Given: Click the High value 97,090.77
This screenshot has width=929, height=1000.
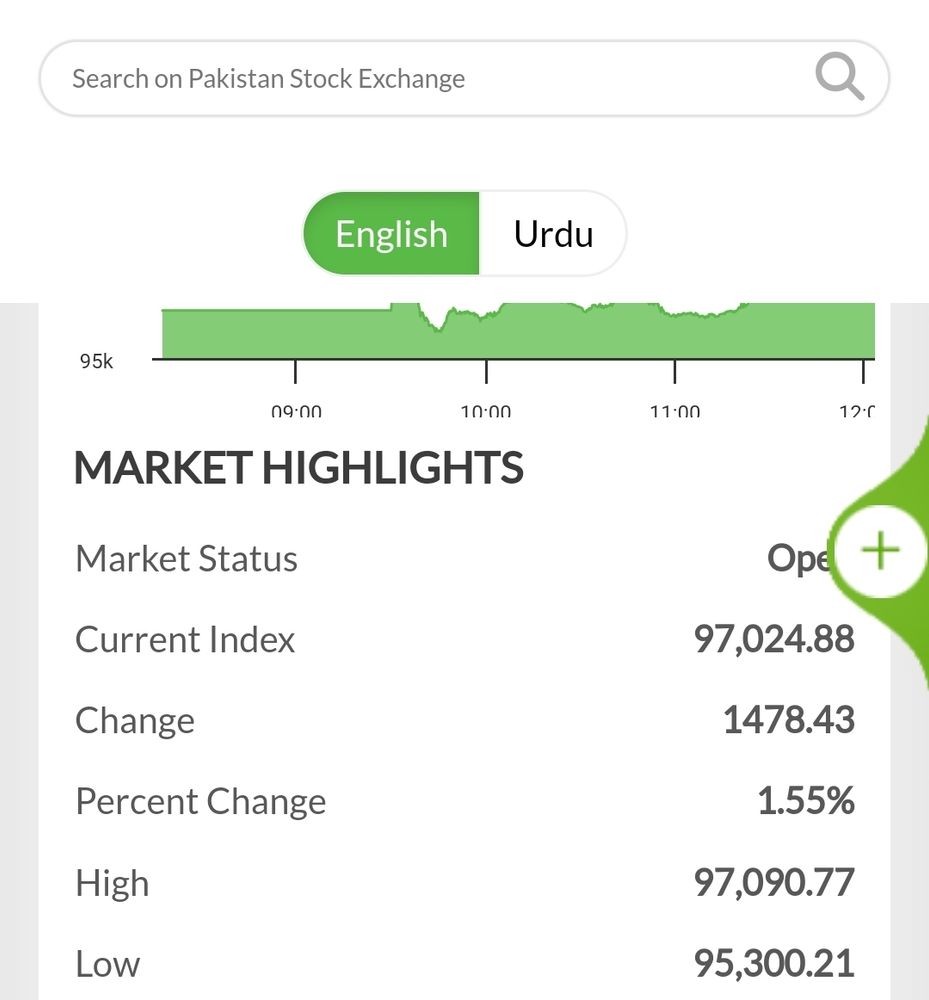Looking at the screenshot, I should pos(773,883).
